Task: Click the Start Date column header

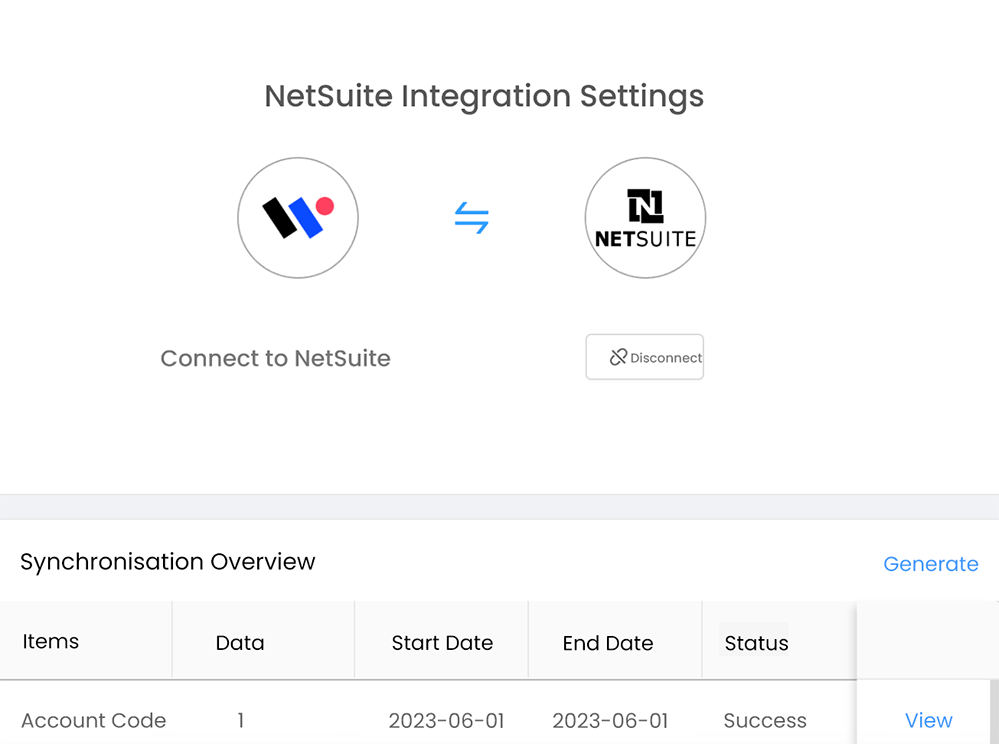Action: 442,643
